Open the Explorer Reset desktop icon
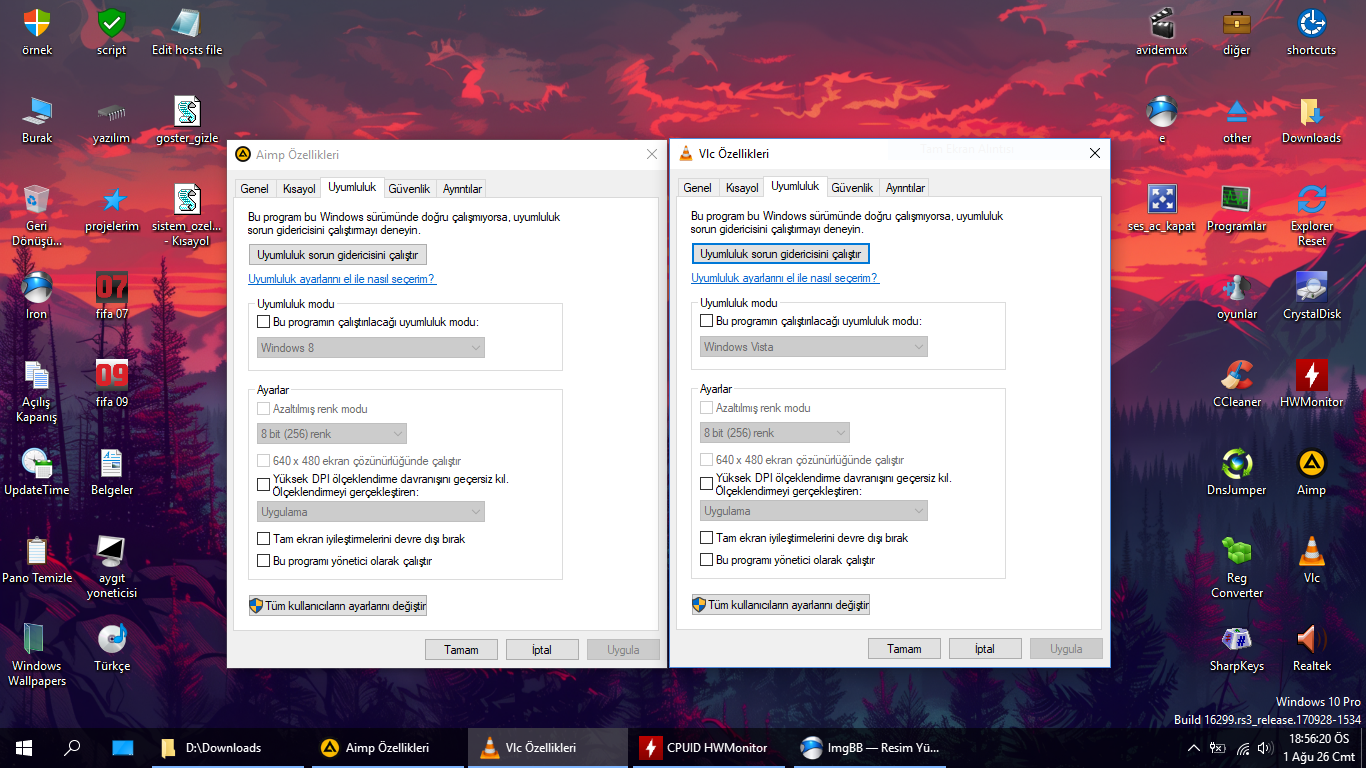The image size is (1366, 768). (1311, 215)
